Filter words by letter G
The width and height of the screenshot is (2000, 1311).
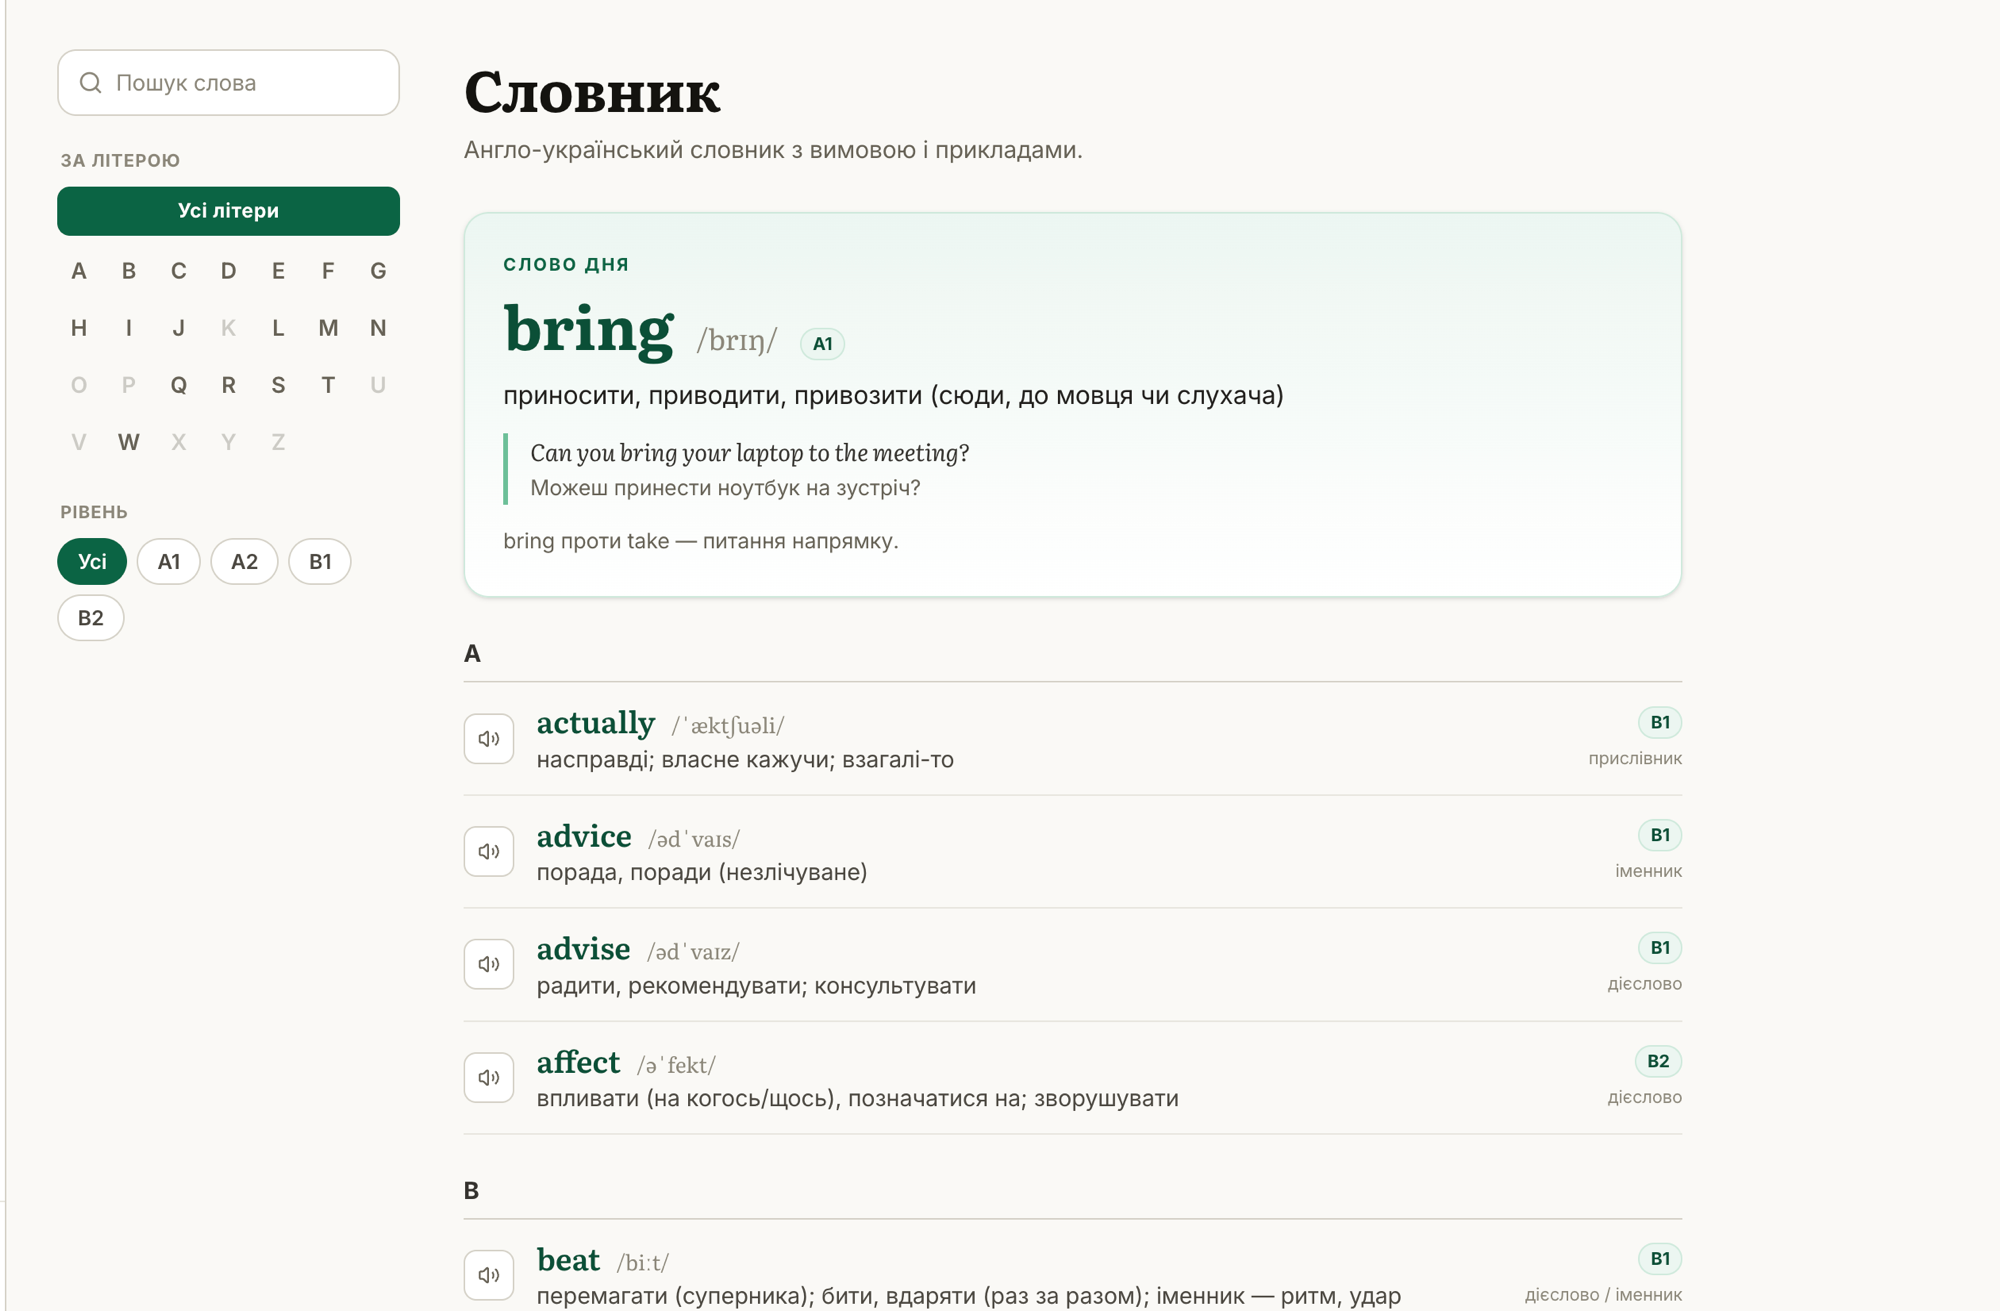[x=378, y=271]
